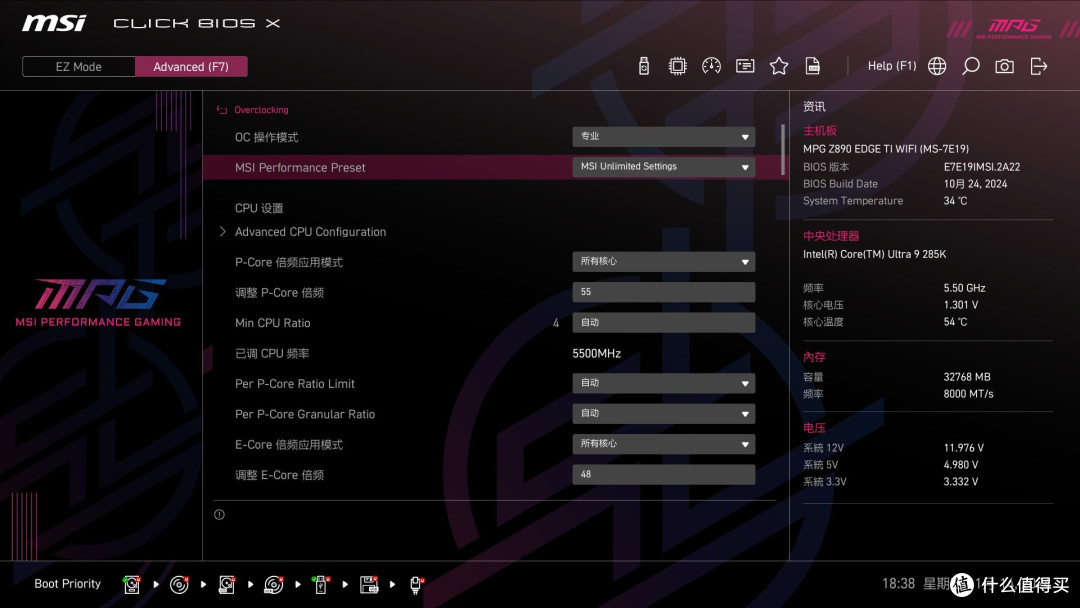Click the 11.976 V system 12V reading

[x=964, y=448]
